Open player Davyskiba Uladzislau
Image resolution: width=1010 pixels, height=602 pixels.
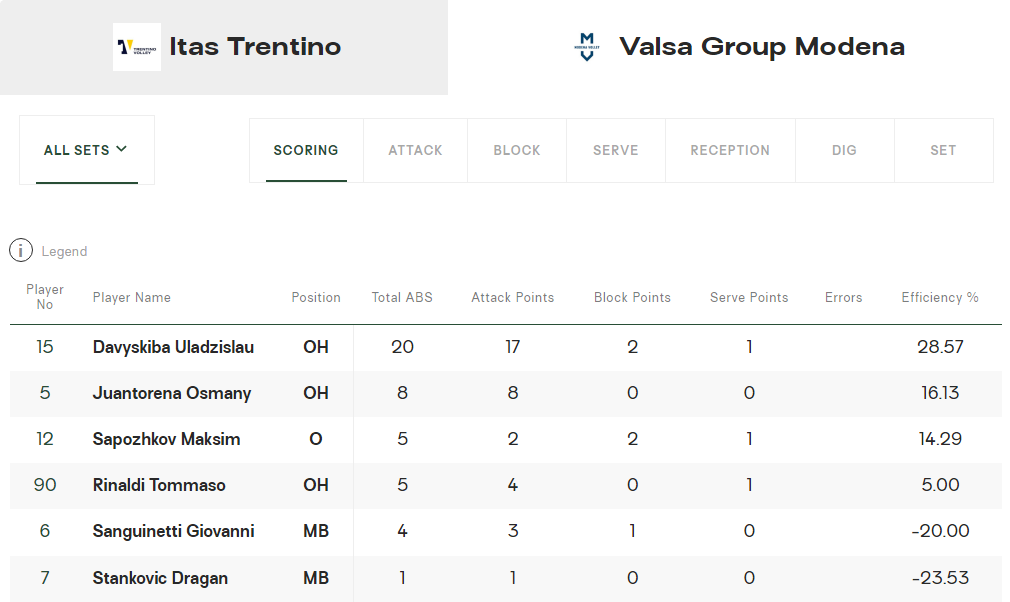coord(173,347)
